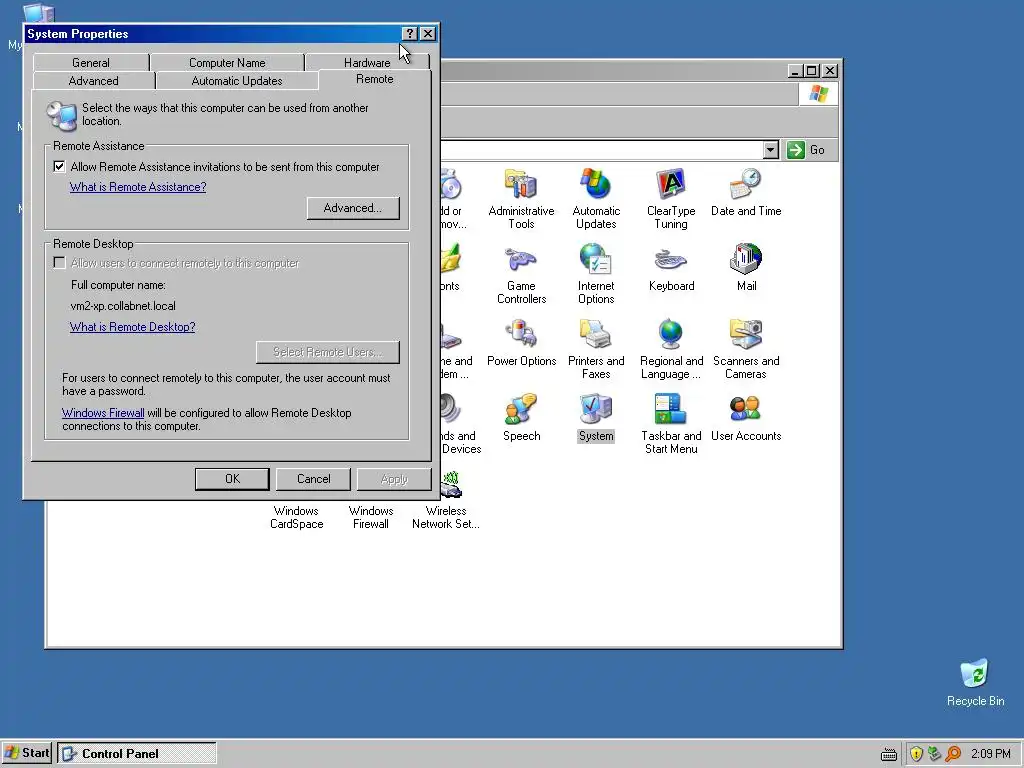Open Administrative Tools icon in Control Panel
This screenshot has height=768, width=1024.
point(521,199)
